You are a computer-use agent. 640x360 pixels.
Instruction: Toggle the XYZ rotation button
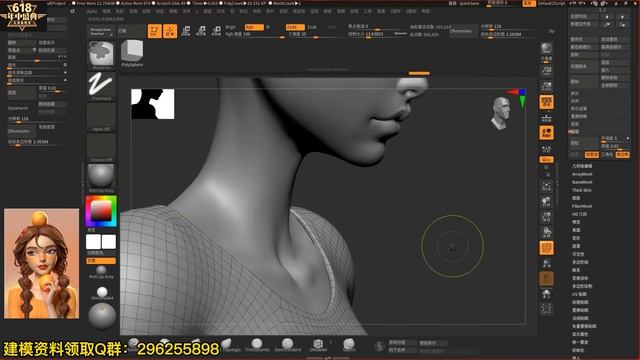click(x=546, y=159)
